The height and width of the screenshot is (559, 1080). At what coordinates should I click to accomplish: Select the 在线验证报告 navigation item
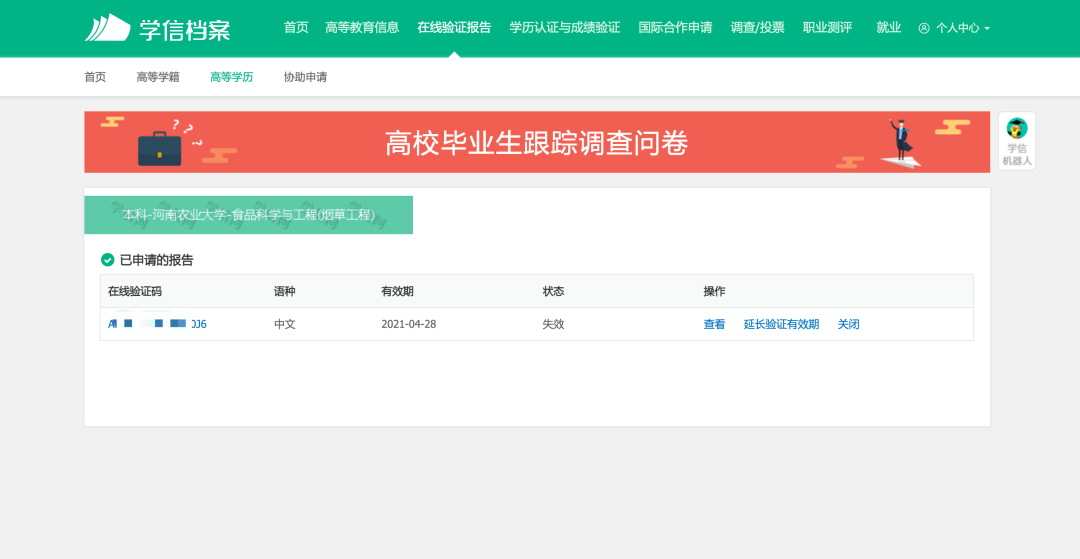454,28
